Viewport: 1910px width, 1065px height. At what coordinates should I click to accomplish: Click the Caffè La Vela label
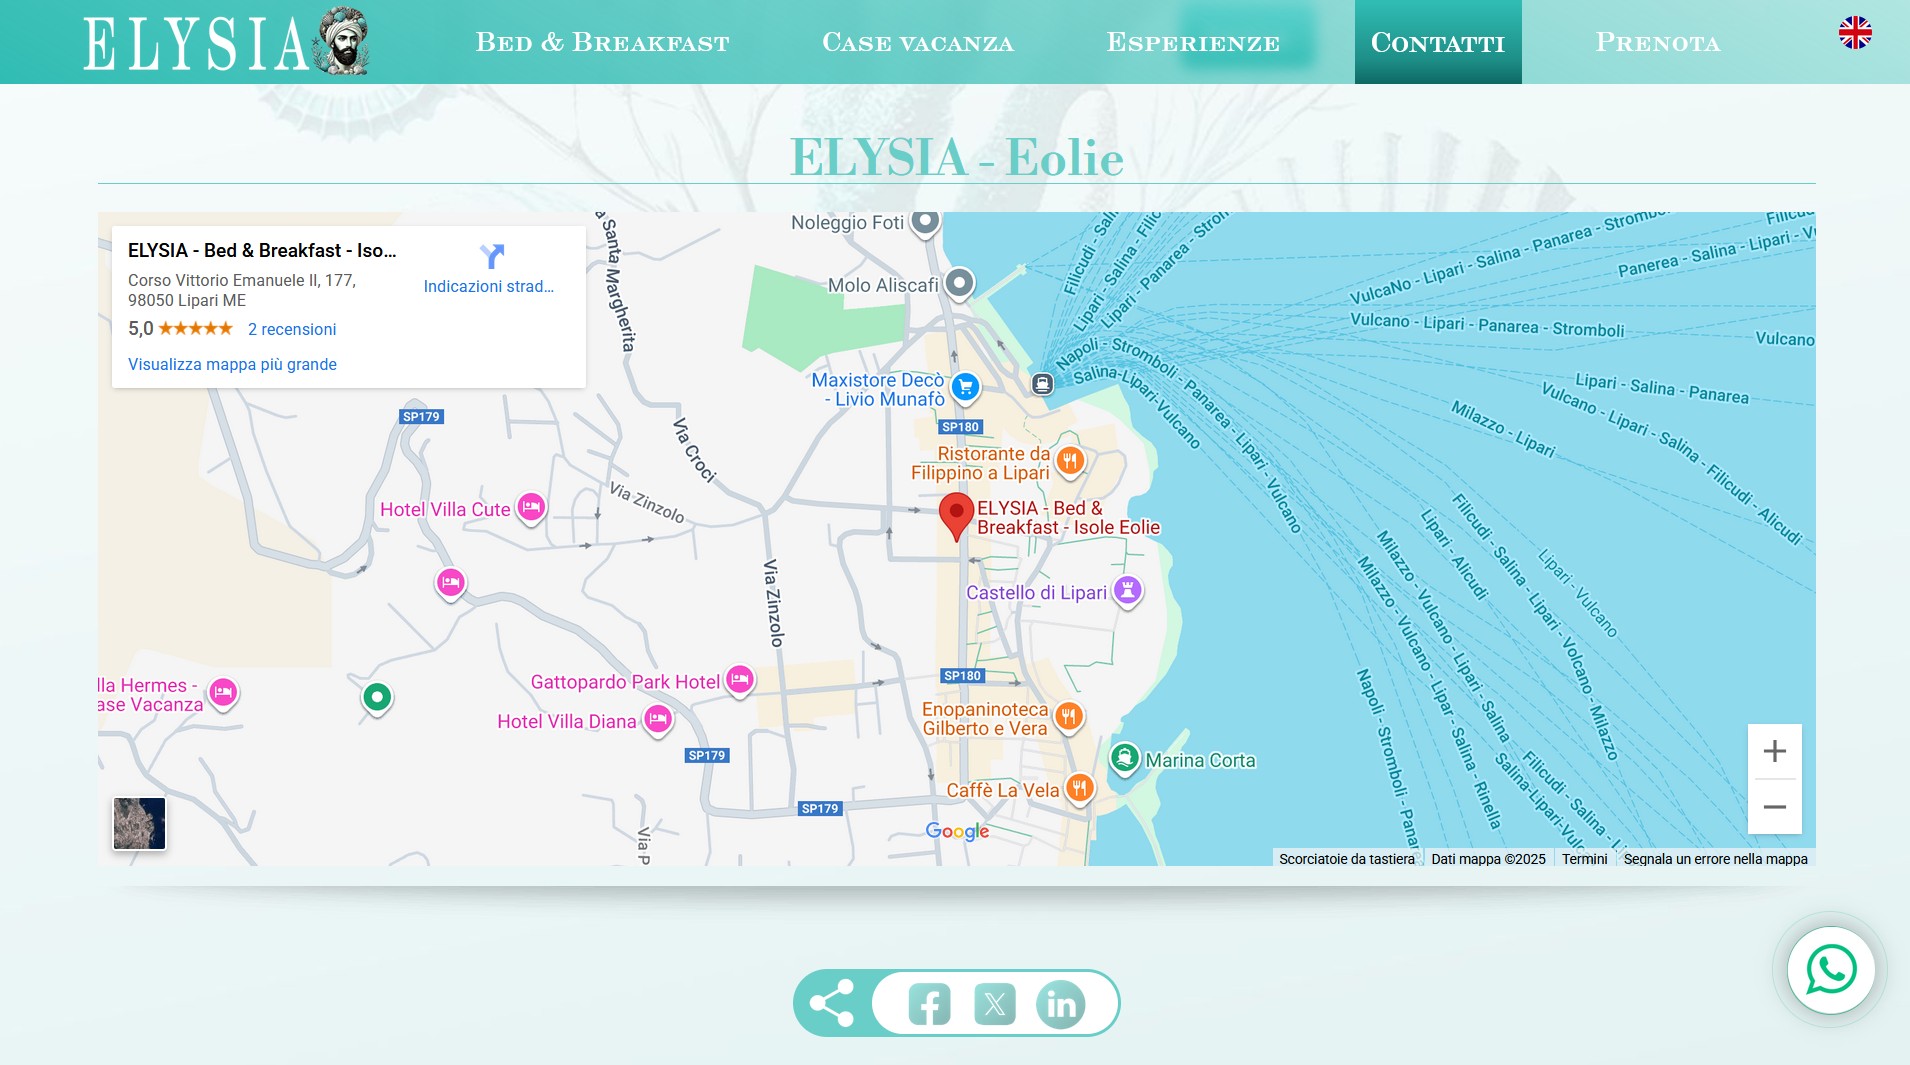pos(1002,790)
